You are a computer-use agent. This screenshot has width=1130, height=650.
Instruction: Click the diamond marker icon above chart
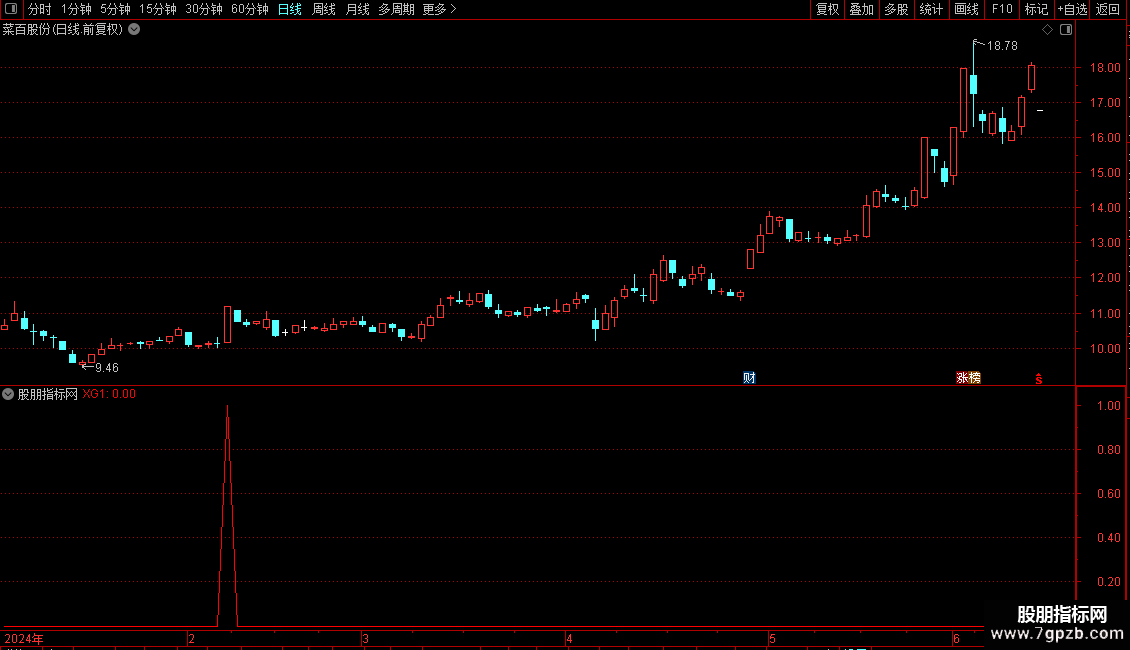[x=1047, y=30]
